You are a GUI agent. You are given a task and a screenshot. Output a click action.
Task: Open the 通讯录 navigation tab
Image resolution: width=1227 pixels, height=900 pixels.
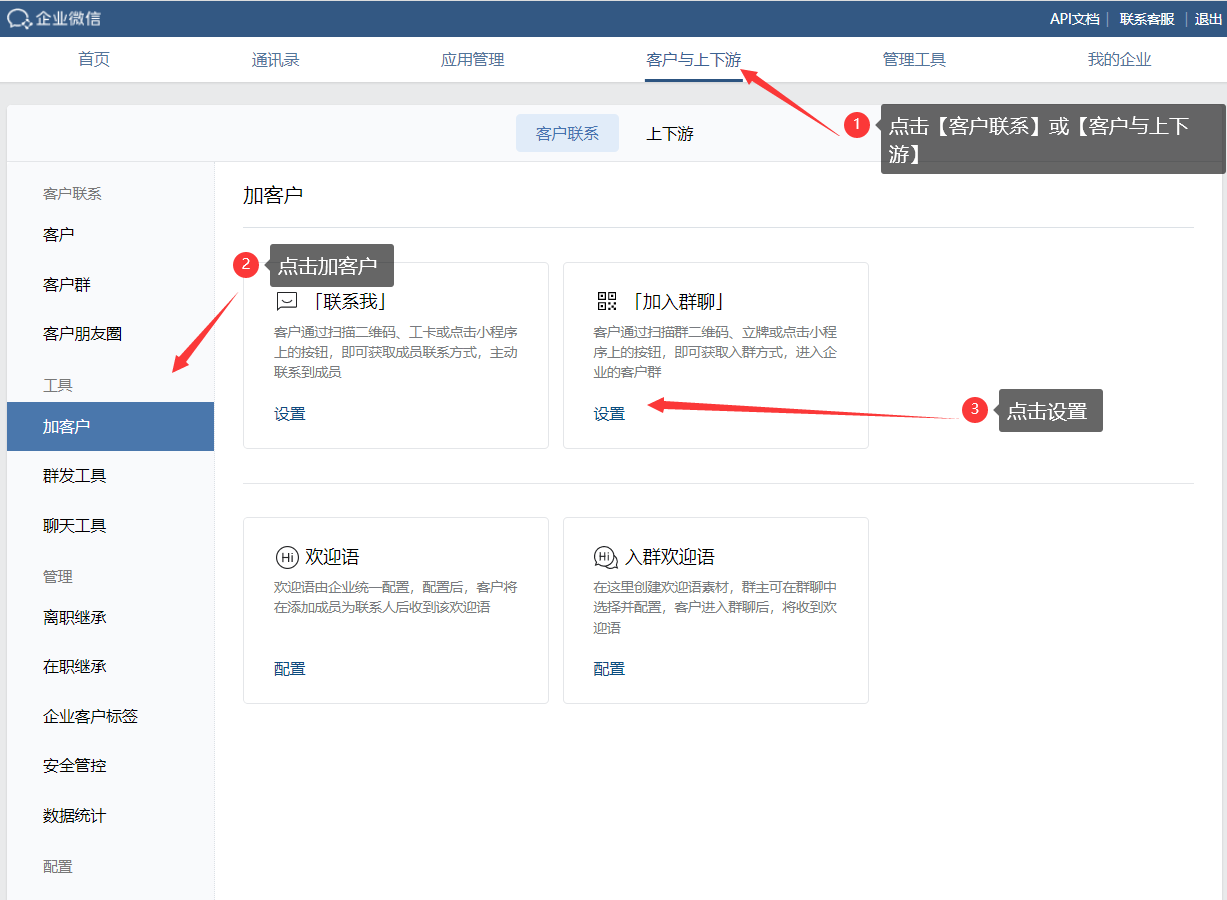(x=276, y=60)
